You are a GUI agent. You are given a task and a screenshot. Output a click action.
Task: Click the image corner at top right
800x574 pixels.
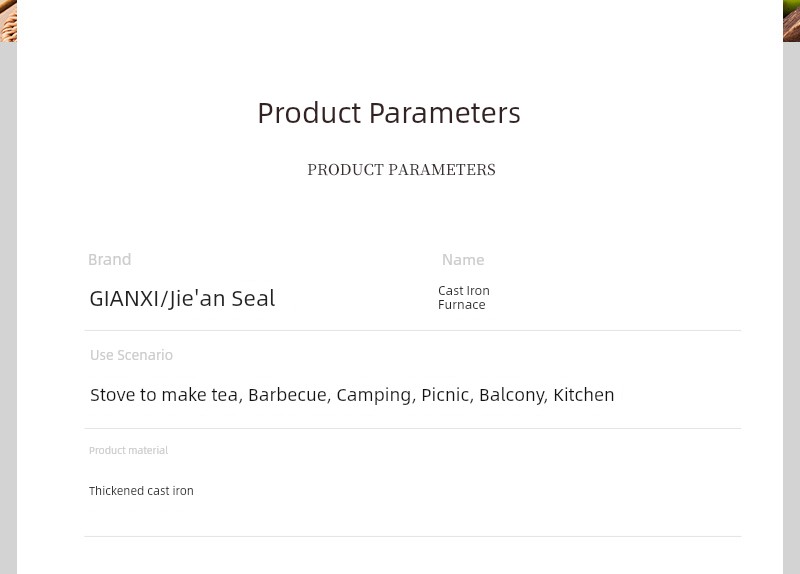[x=791, y=20]
